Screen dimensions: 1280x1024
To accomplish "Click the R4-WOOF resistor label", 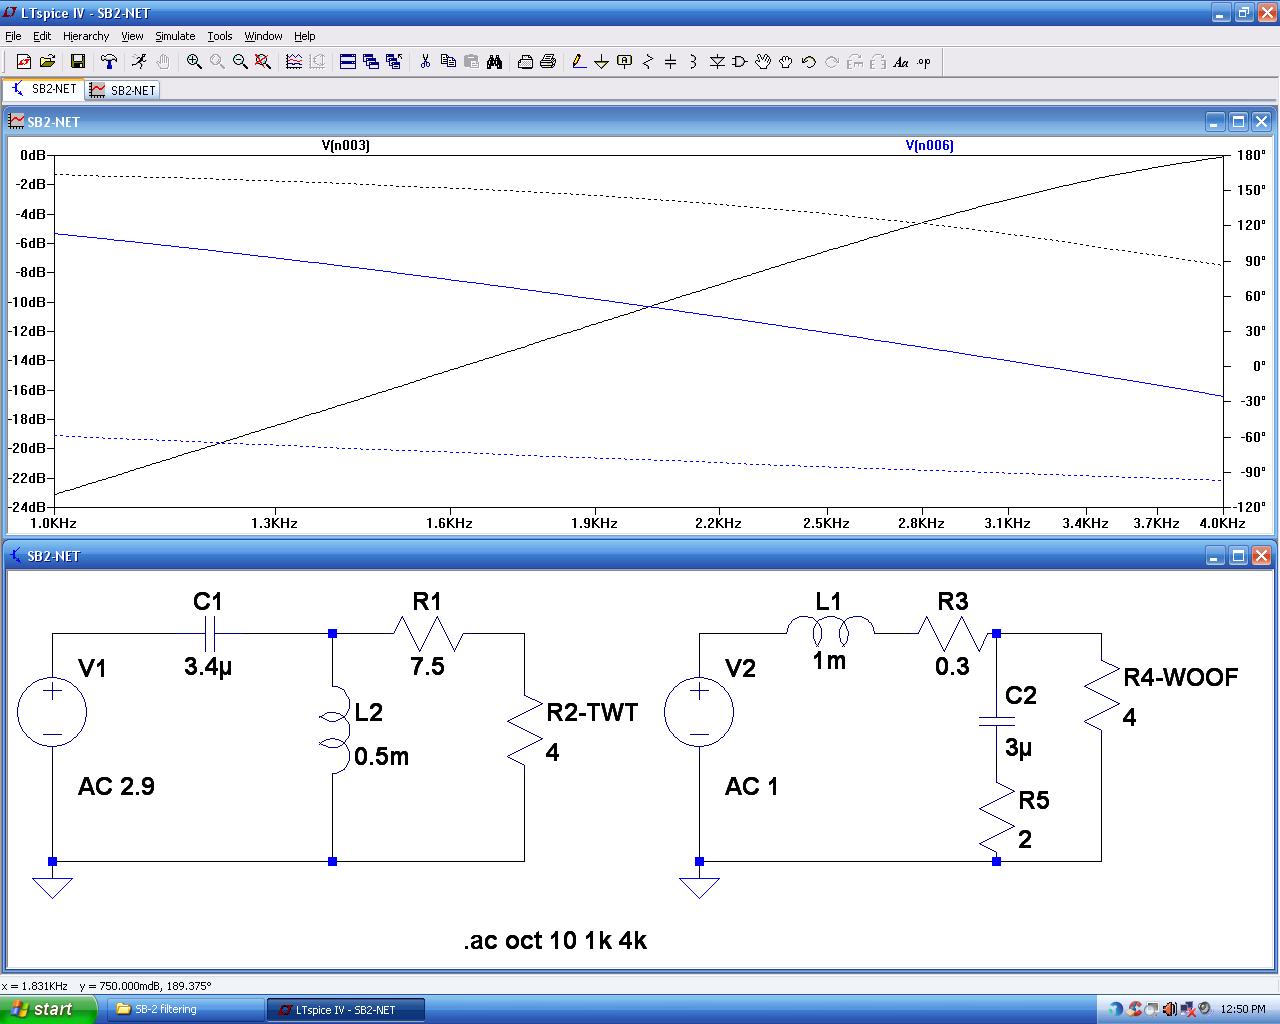I will pyautogui.click(x=1181, y=677).
